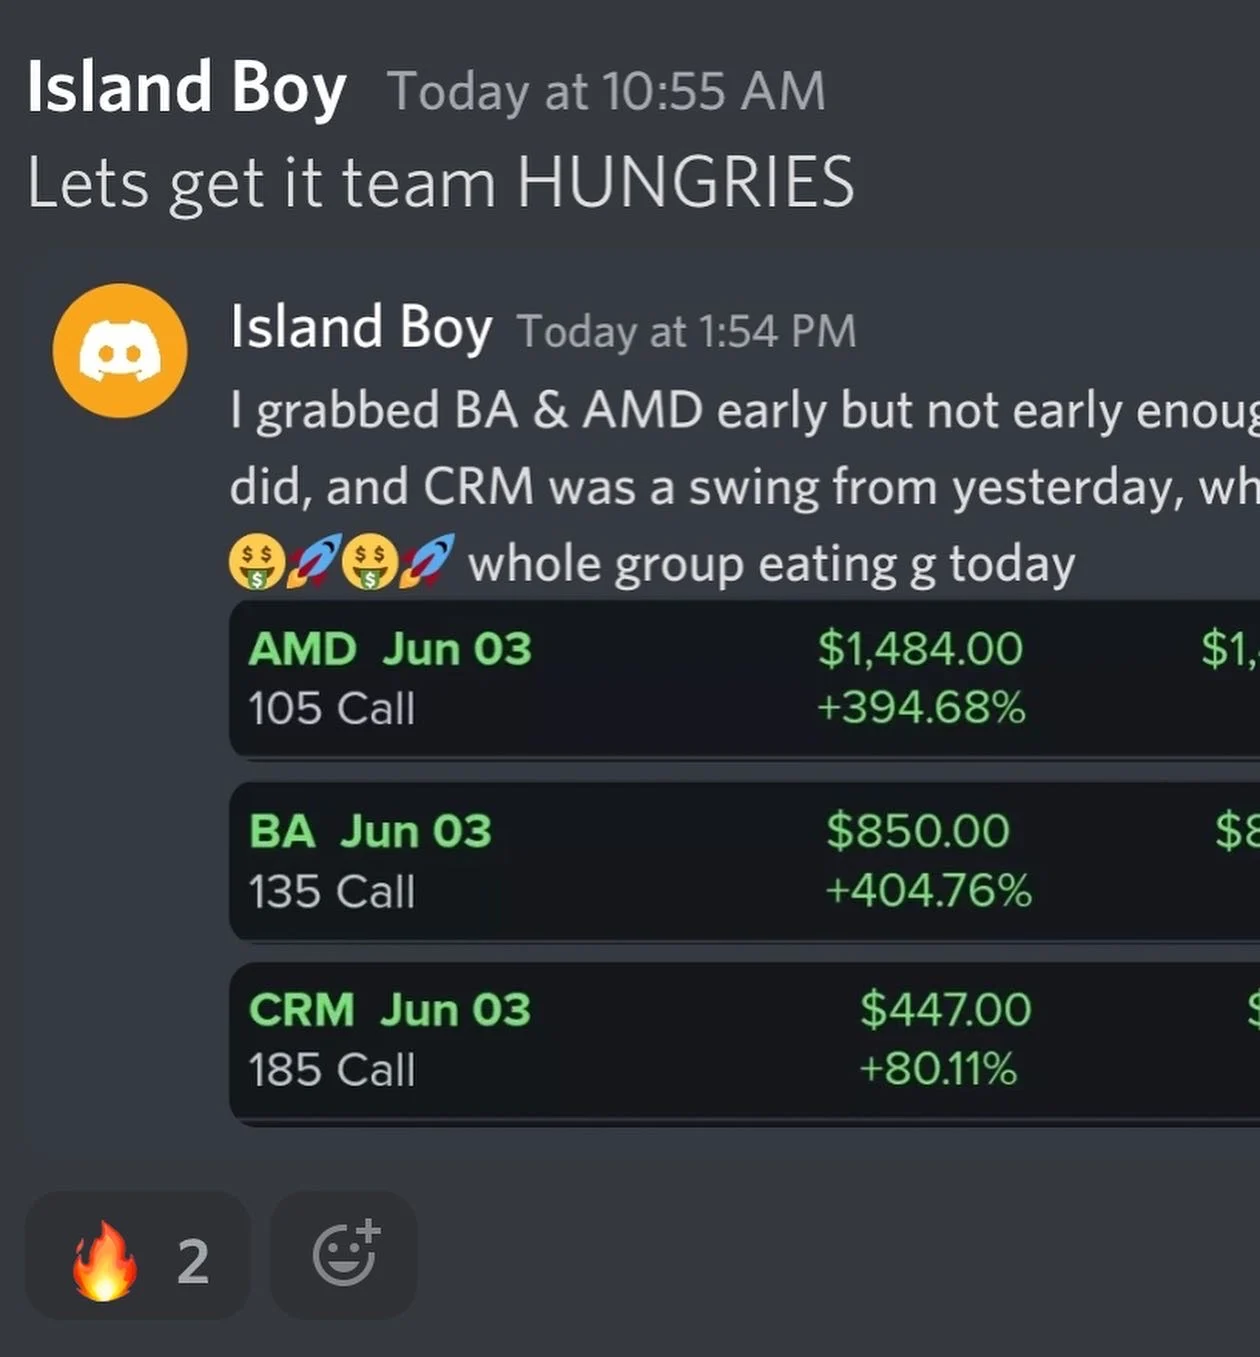Toggle the fire emoji reaction
1260x1357 pixels.
(x=137, y=1256)
